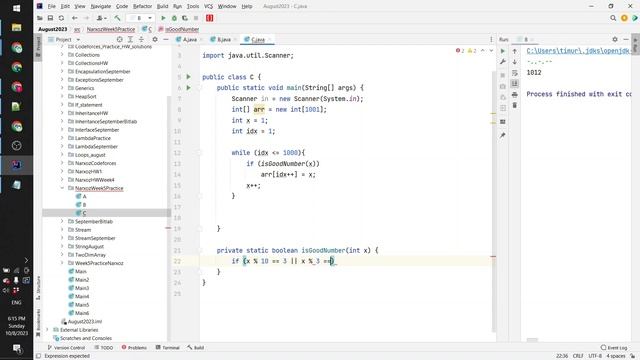The height and width of the screenshot is (360, 640).
Task: Open the run configuration dropdown
Action: click(x=140, y=18)
